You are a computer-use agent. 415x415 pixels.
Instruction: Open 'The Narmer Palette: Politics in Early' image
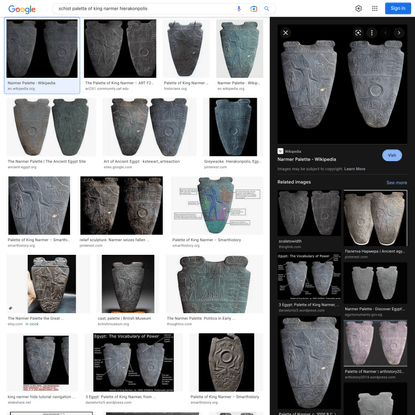[x=215, y=284]
